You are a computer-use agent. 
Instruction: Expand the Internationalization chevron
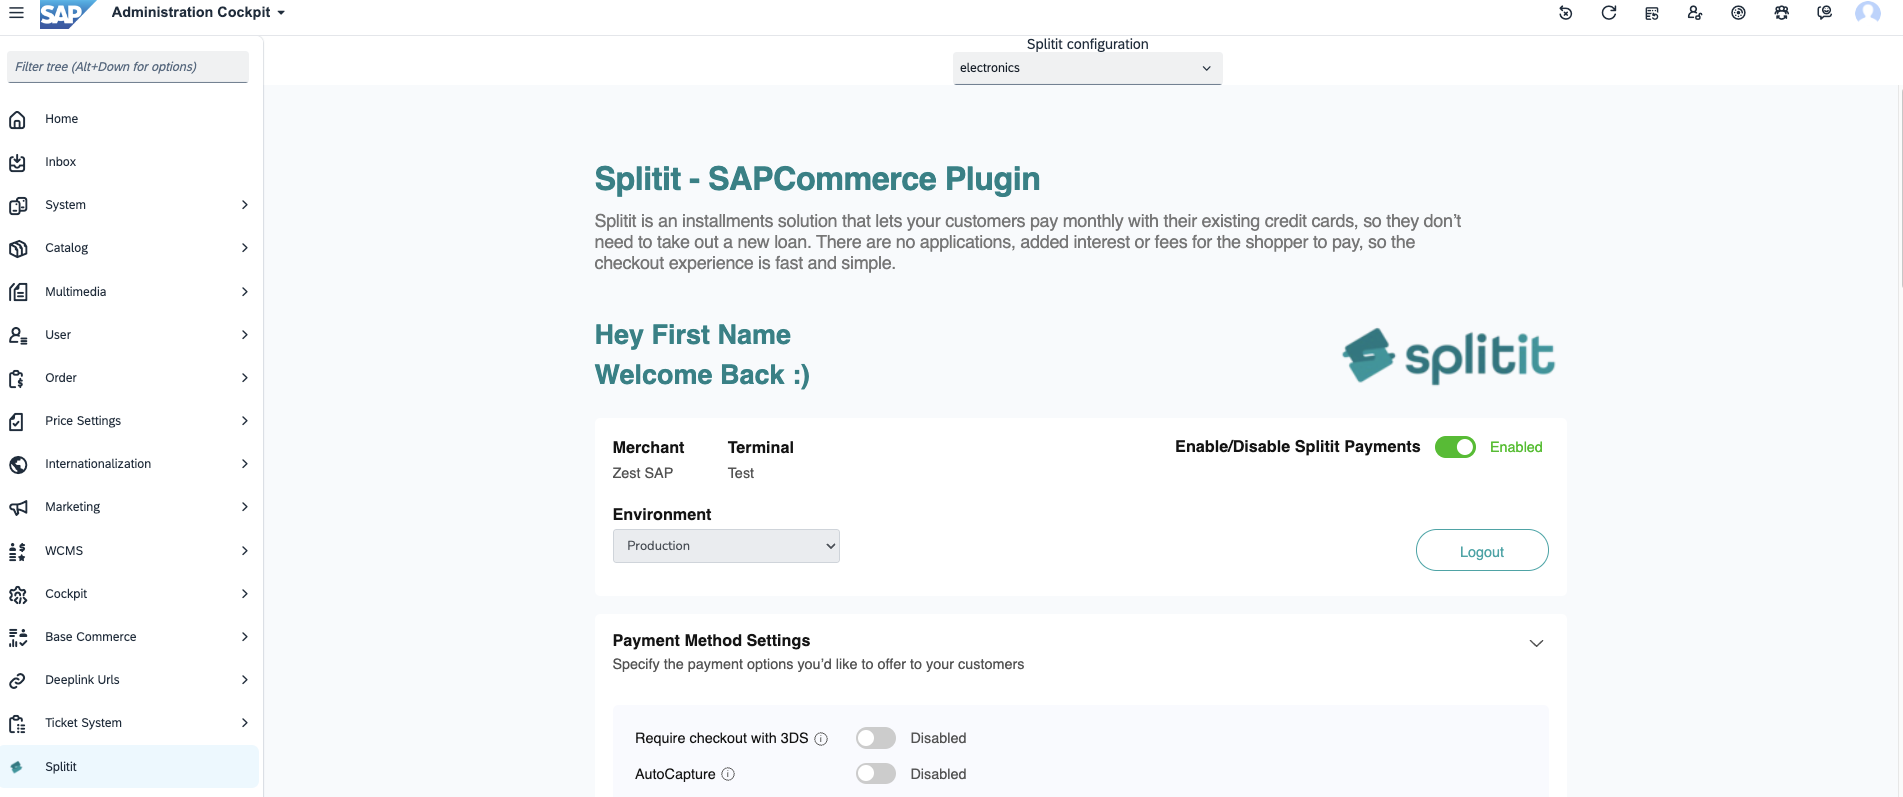245,464
